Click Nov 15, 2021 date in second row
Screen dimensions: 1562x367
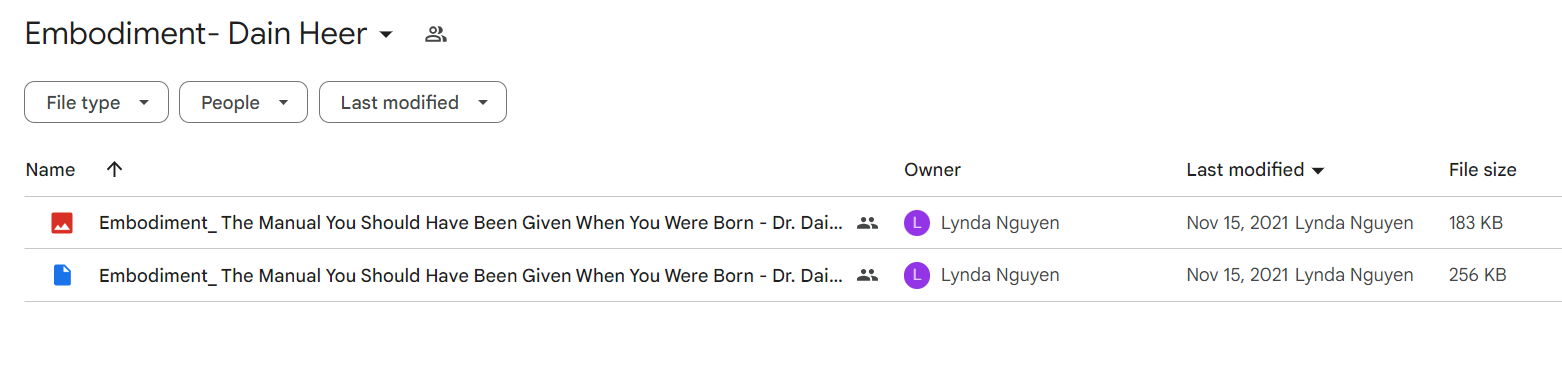pyautogui.click(x=1238, y=275)
